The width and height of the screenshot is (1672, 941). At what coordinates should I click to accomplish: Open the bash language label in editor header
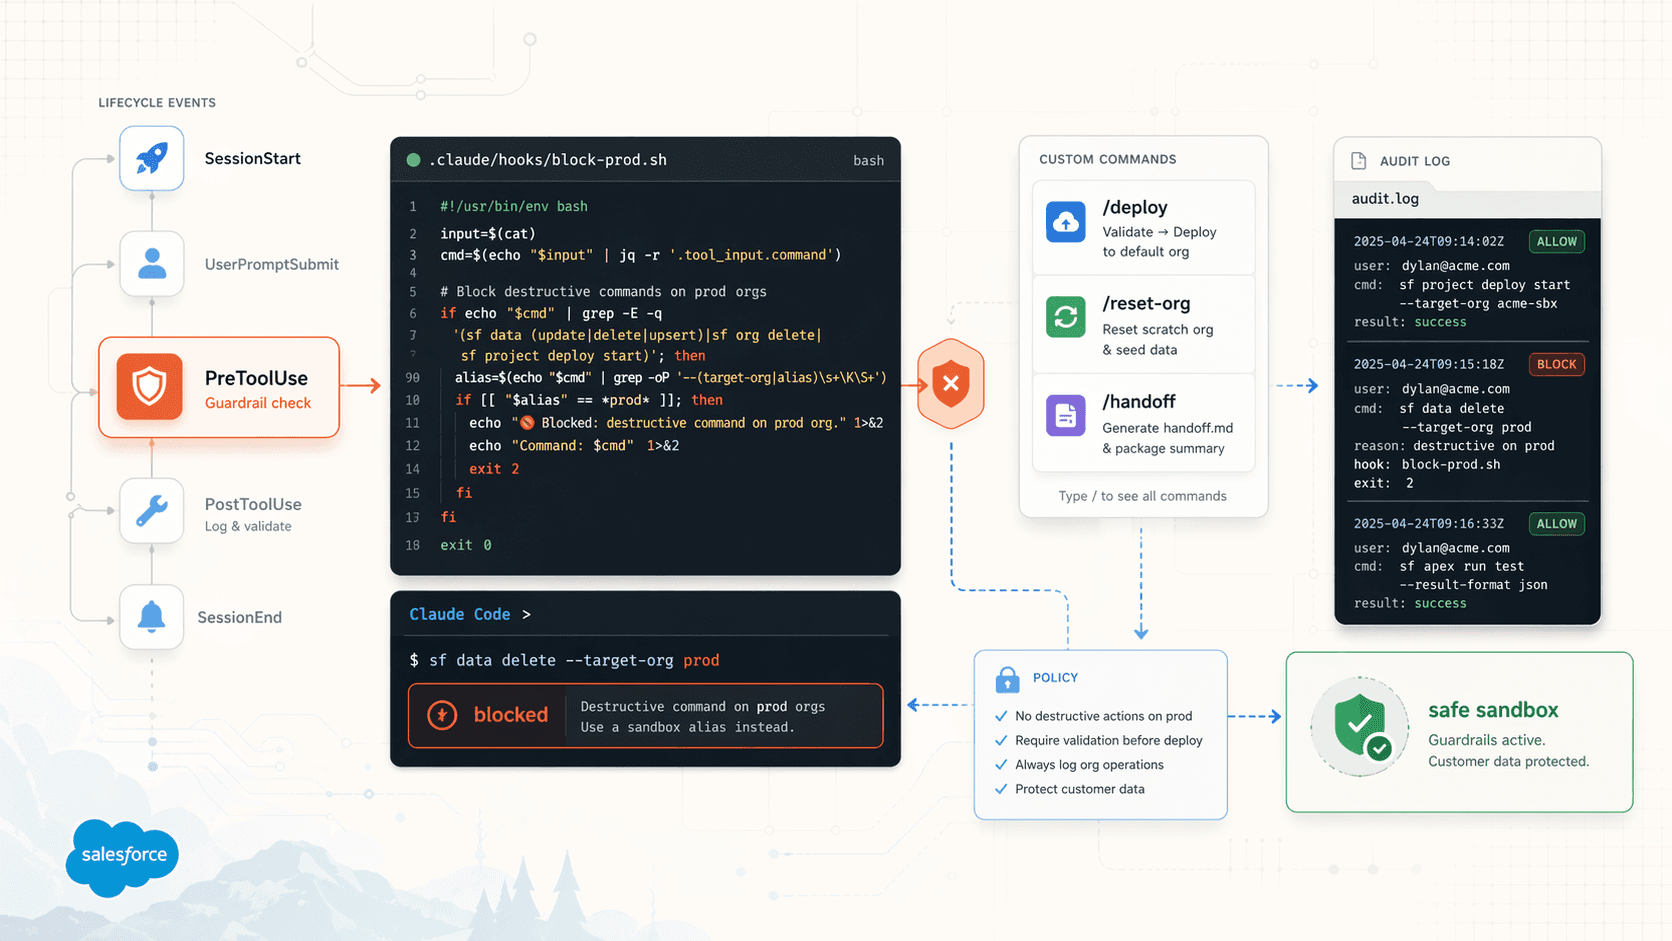point(868,161)
